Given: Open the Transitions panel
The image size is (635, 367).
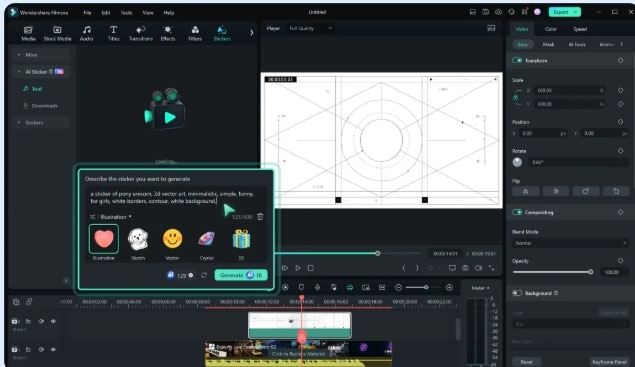Looking at the screenshot, I should (141, 33).
